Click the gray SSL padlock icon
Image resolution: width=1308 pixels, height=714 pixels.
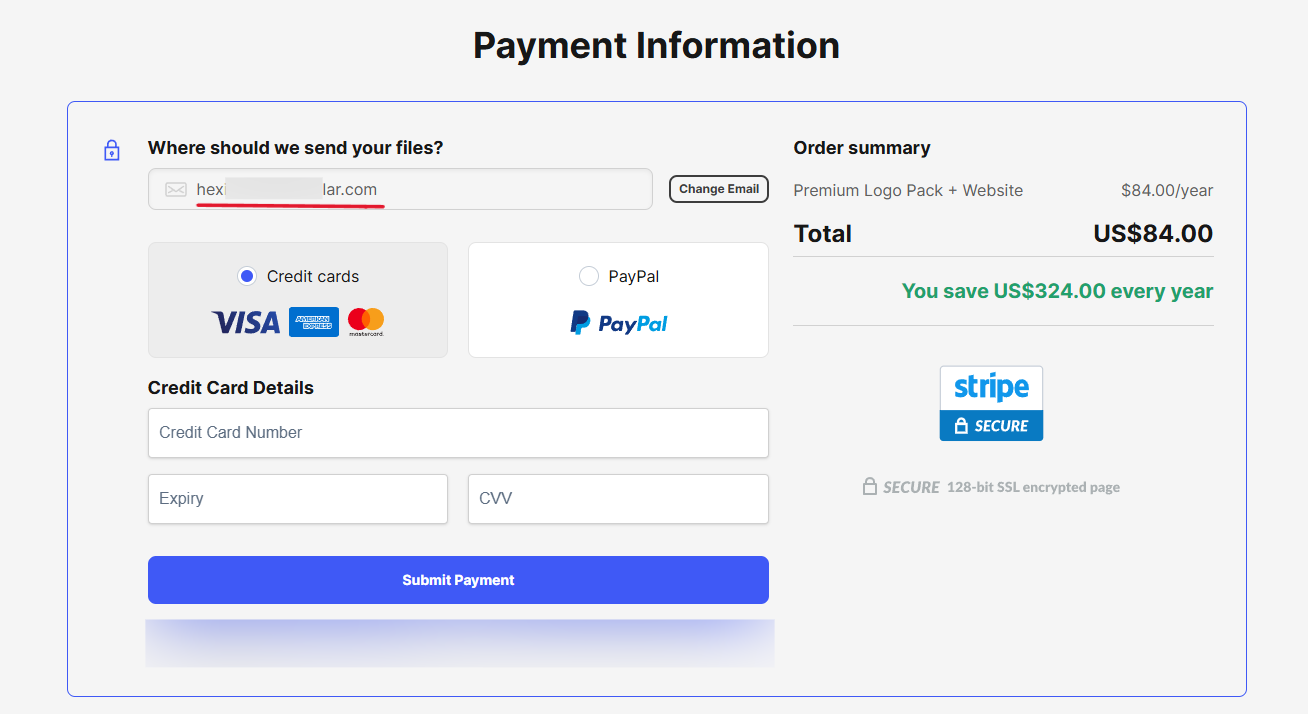(870, 487)
